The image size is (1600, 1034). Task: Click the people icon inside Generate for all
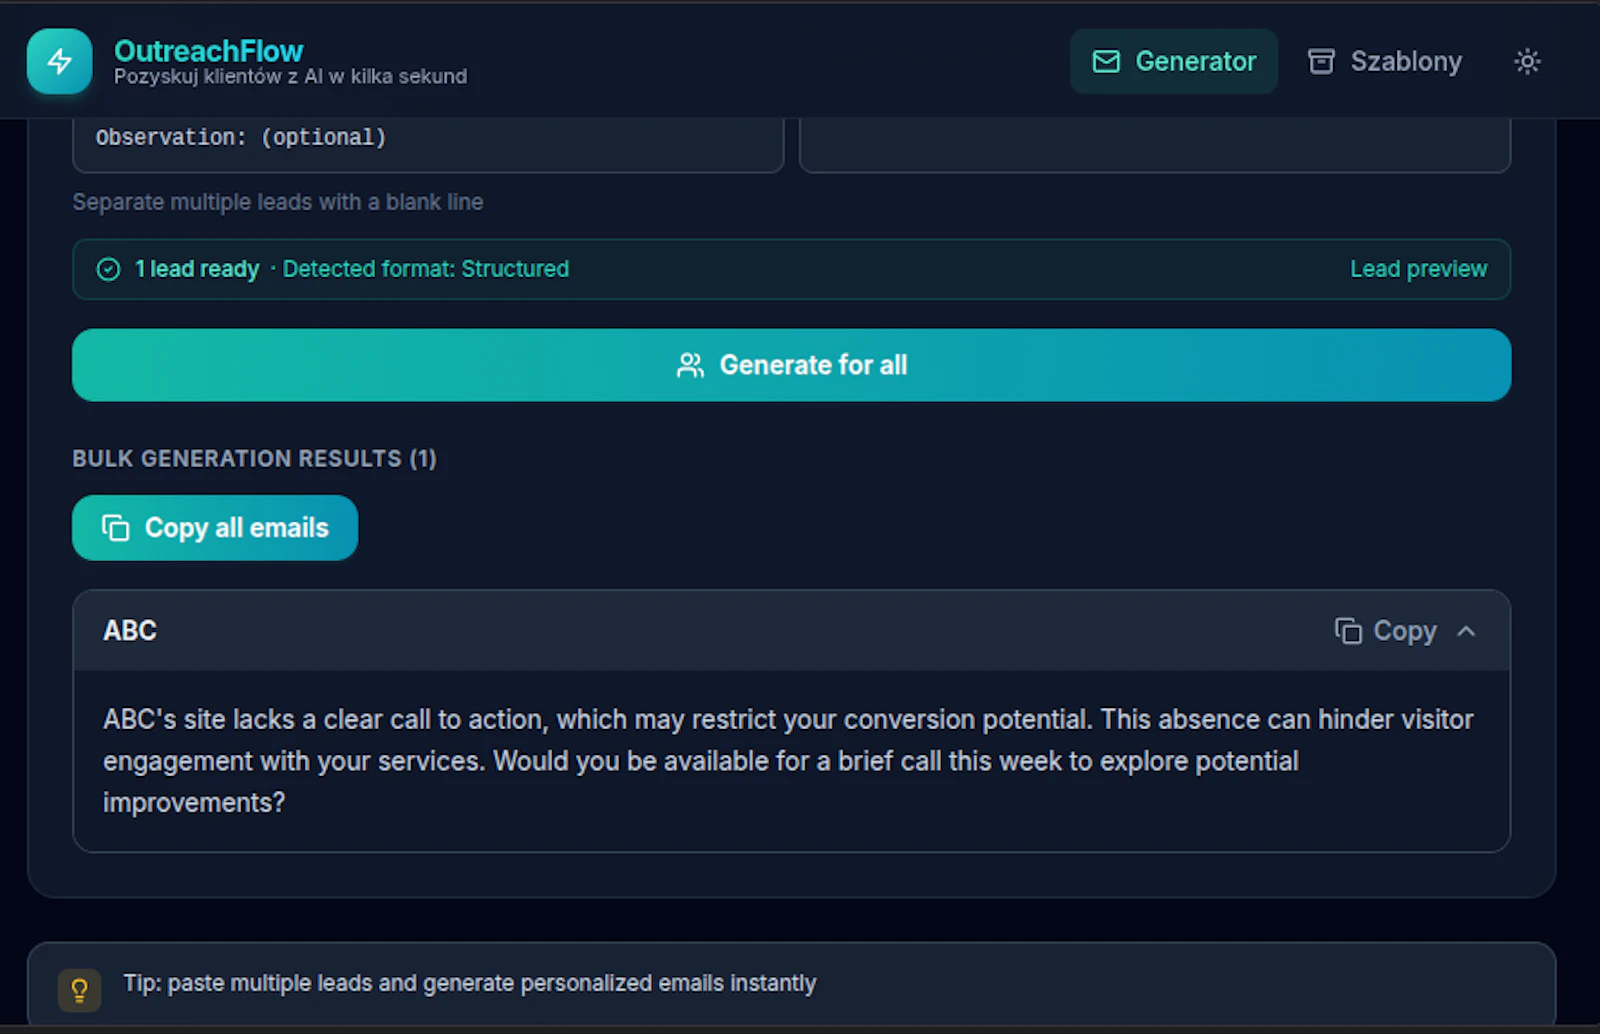(690, 365)
